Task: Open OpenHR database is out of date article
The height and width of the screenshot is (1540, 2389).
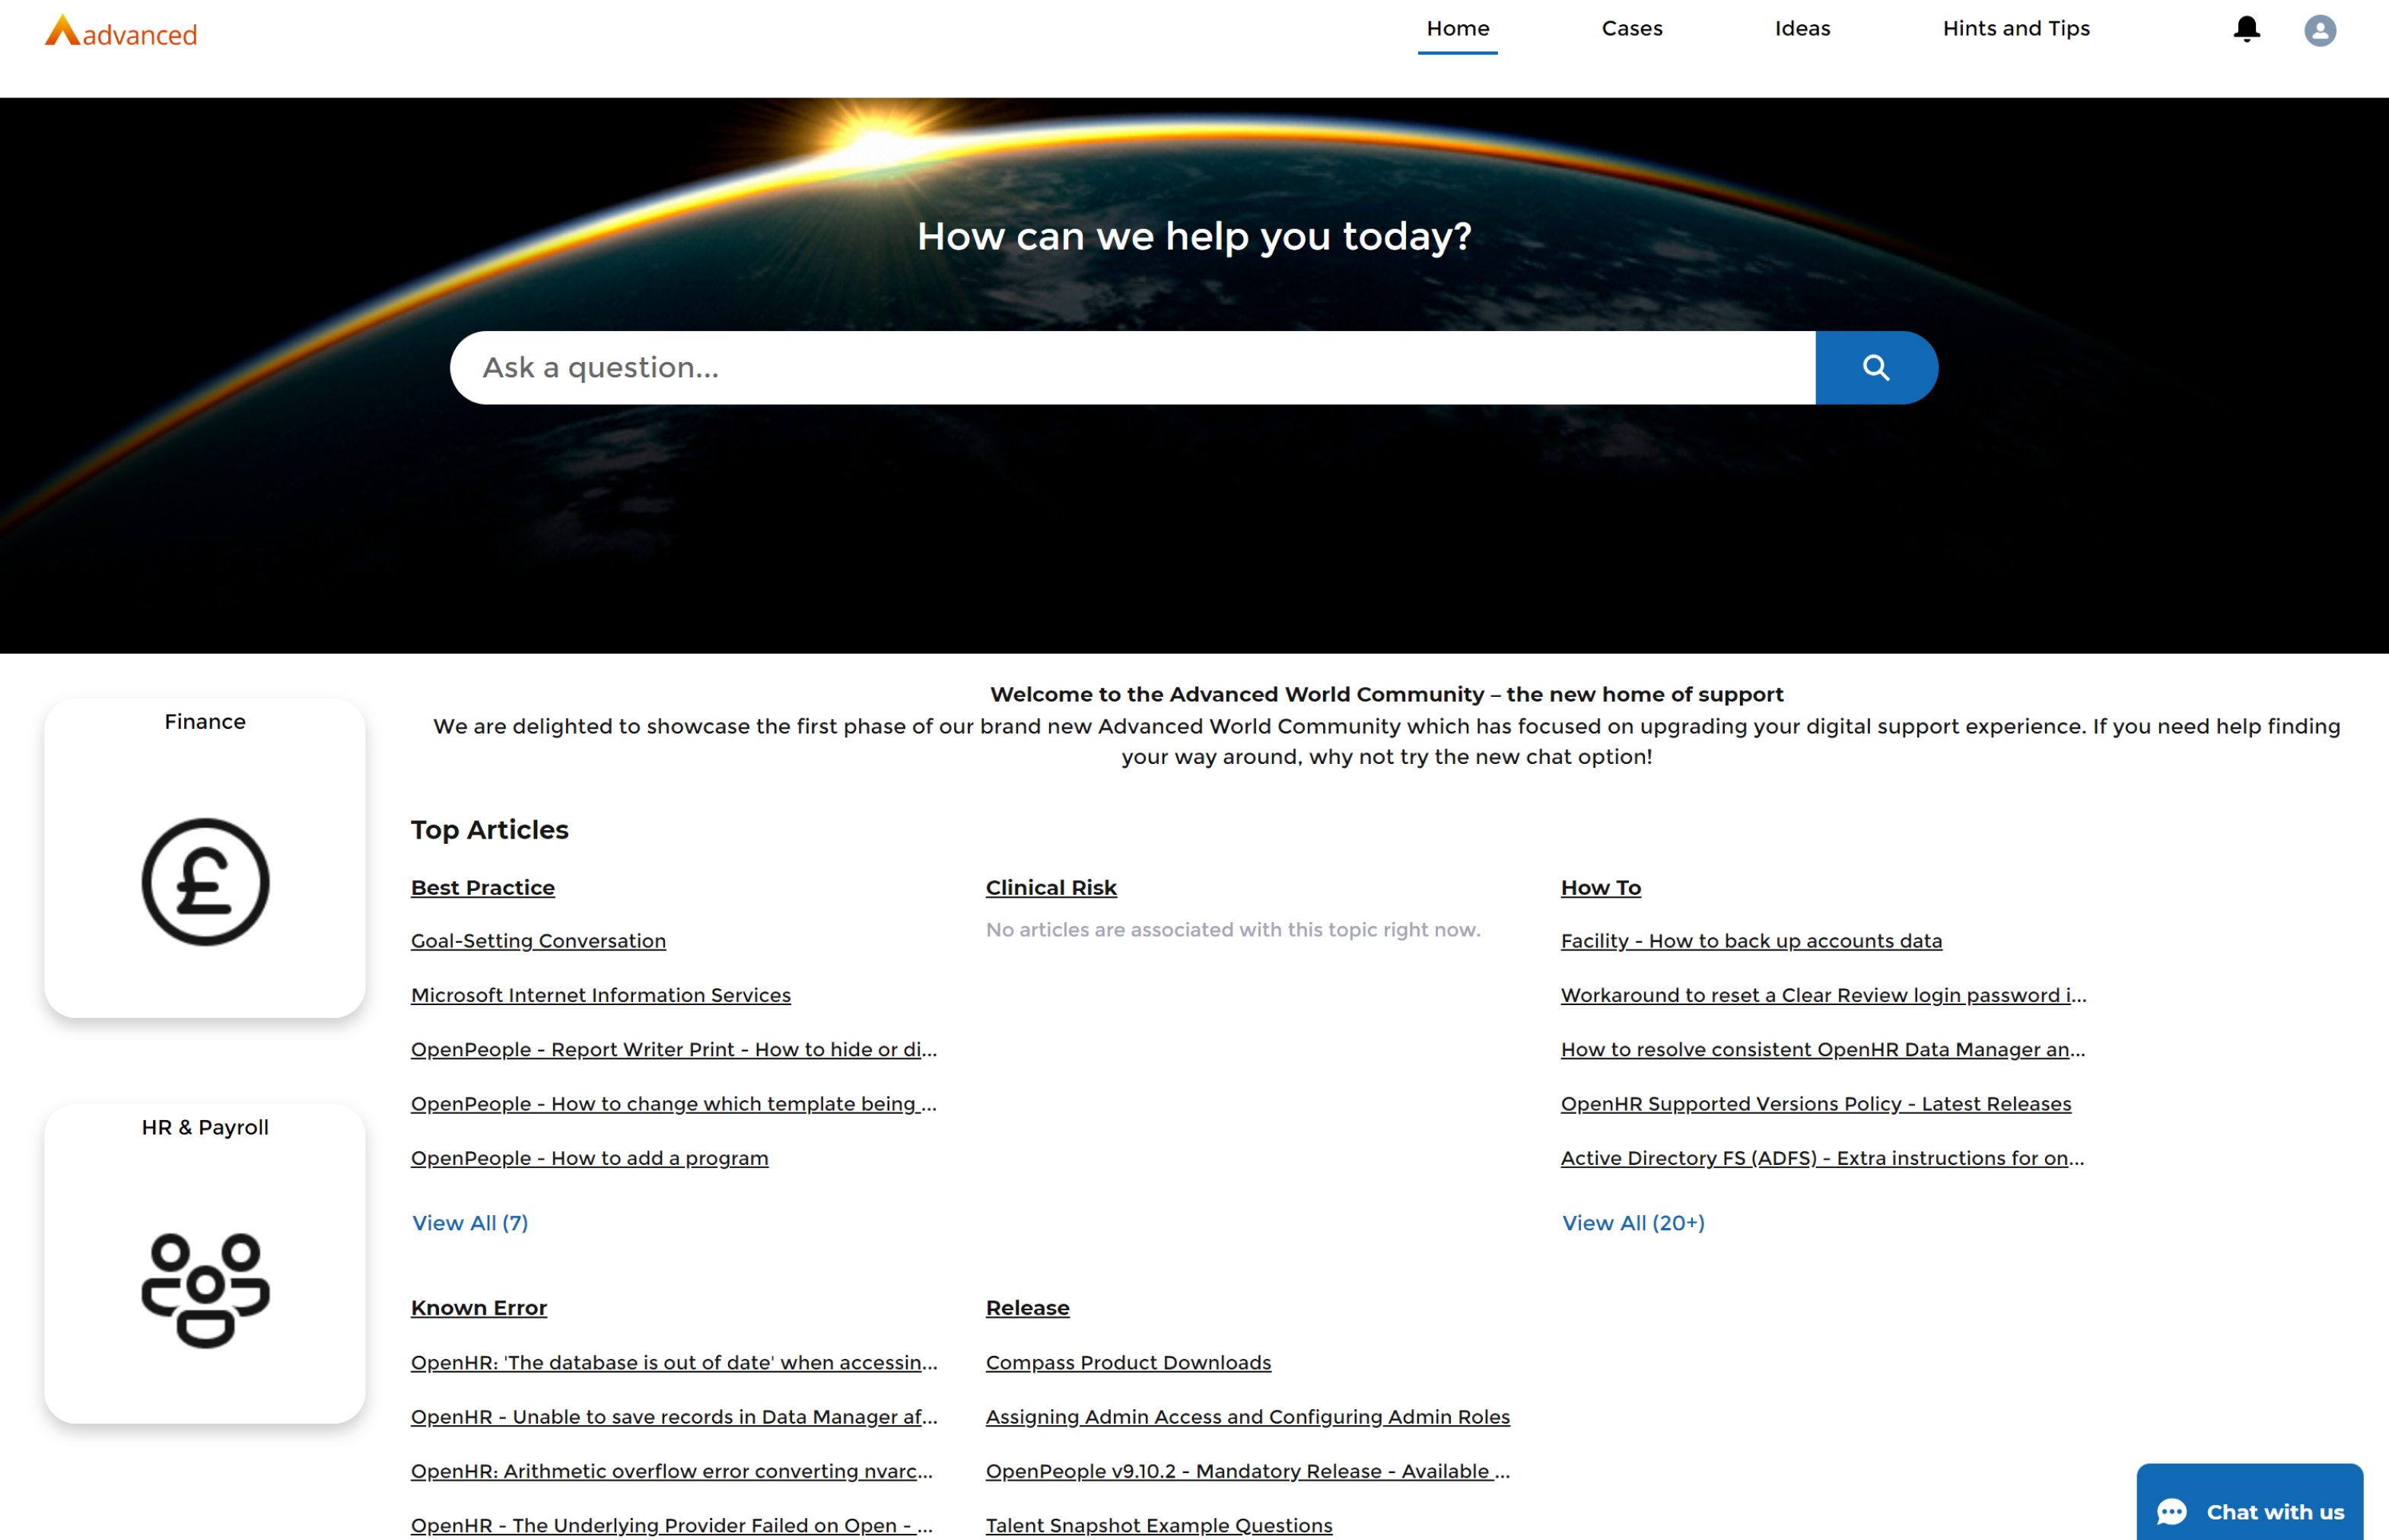Action: pos(674,1363)
